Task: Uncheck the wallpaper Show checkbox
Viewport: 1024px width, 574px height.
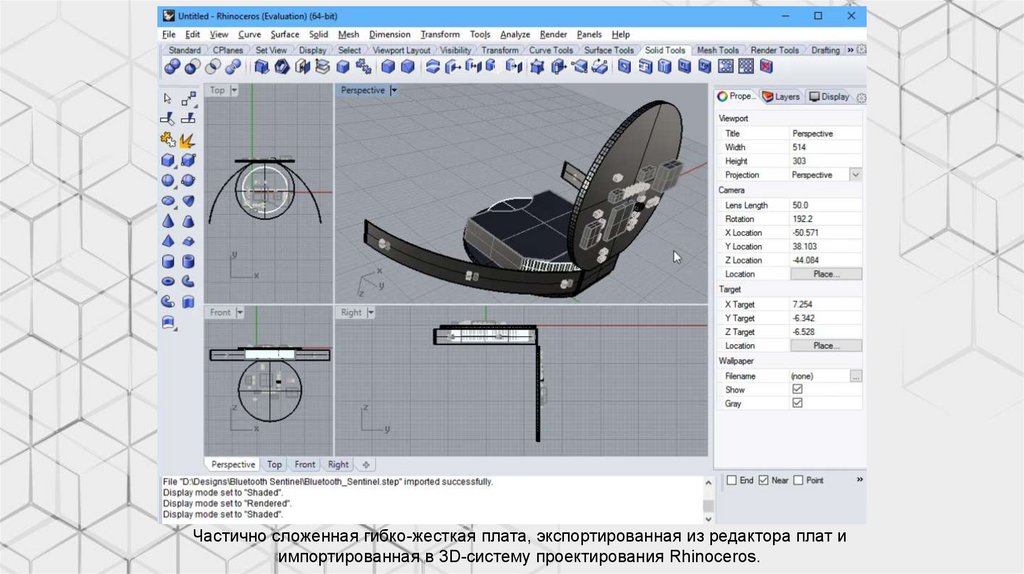Action: (797, 389)
